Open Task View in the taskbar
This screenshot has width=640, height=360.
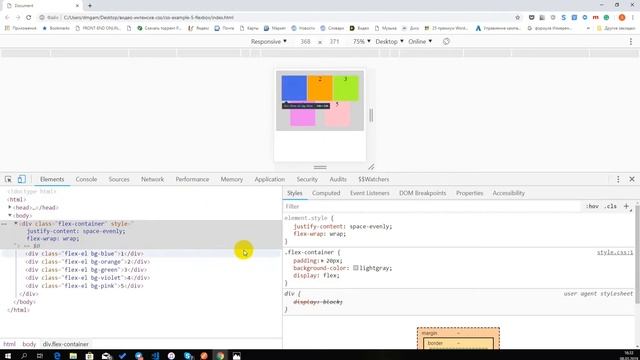click(40, 356)
